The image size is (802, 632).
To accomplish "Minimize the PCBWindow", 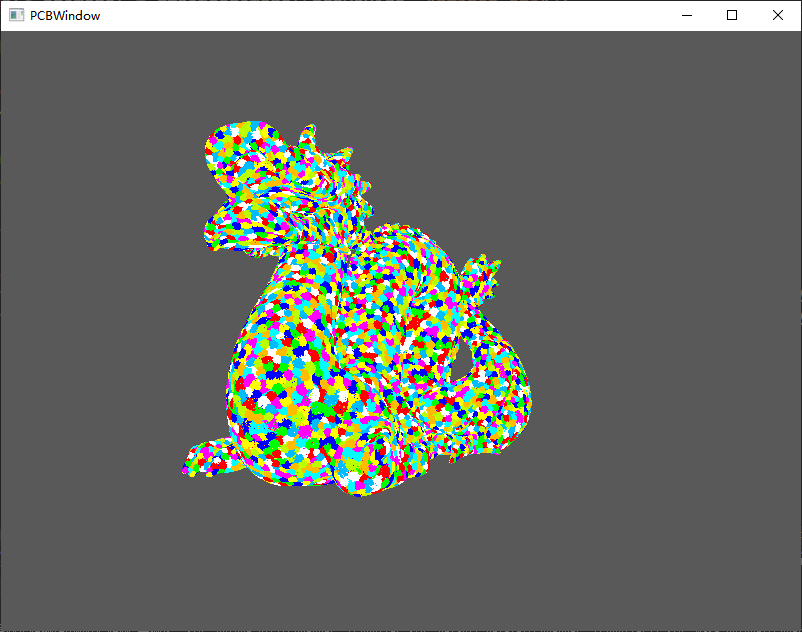I will [686, 15].
